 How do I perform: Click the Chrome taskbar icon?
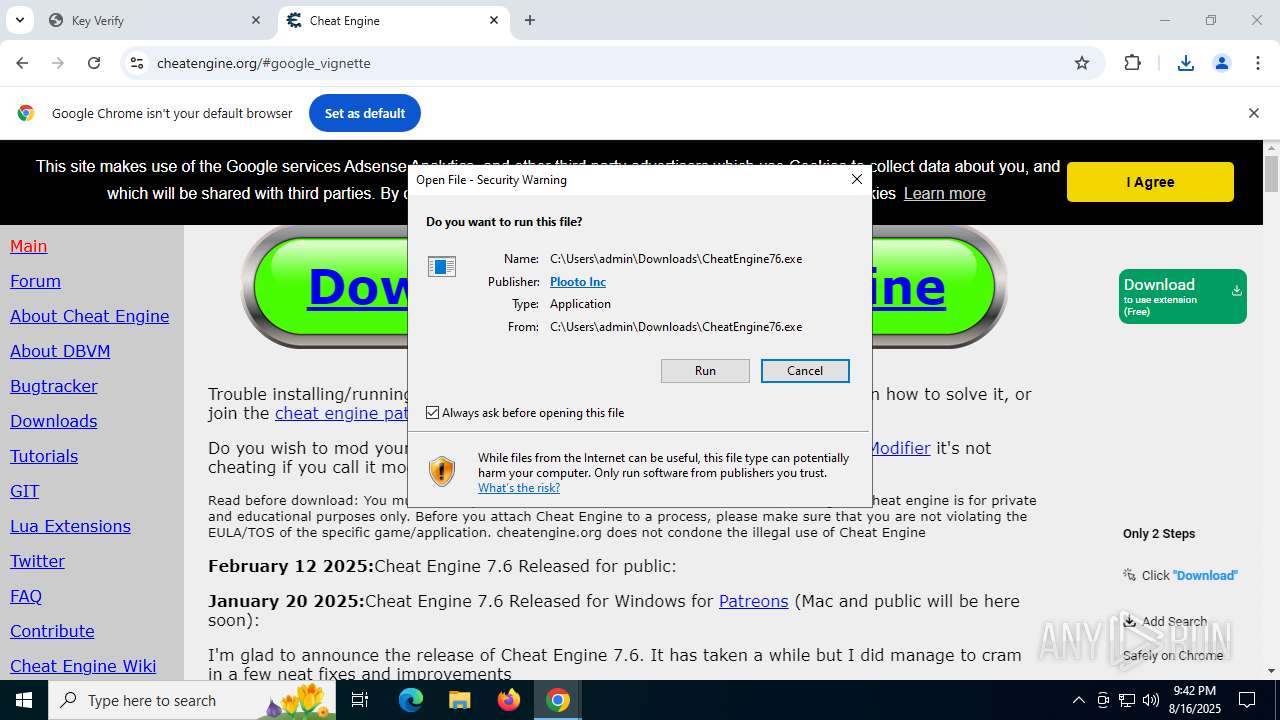click(x=558, y=700)
